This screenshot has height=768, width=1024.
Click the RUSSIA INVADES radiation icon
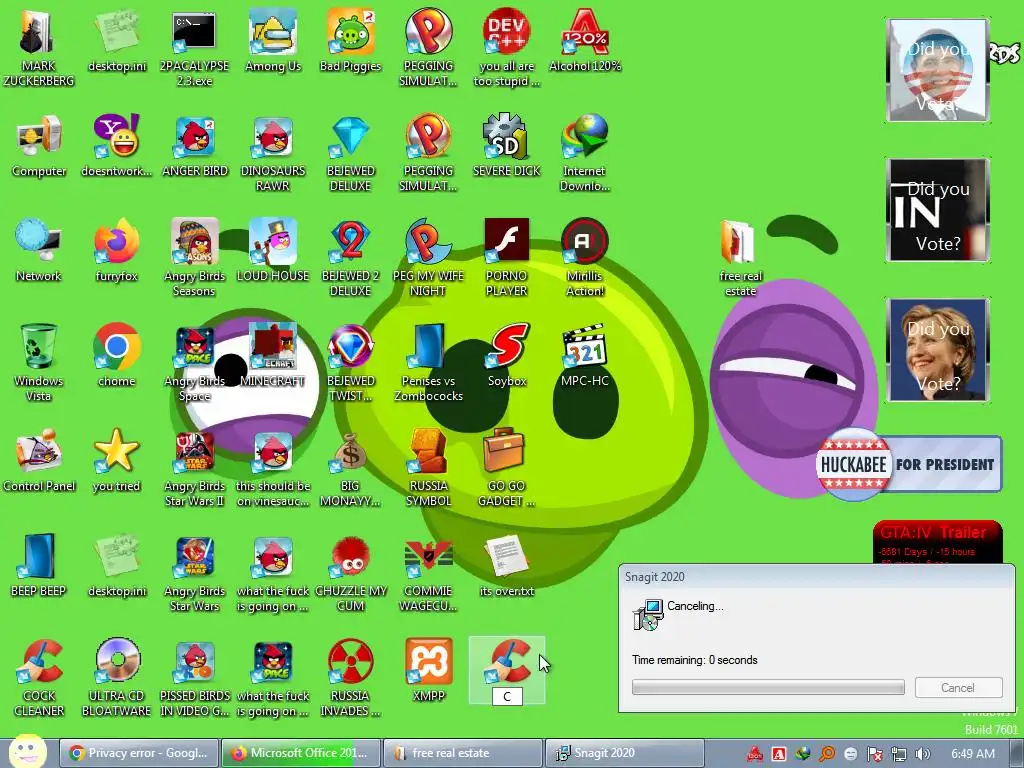350,678
